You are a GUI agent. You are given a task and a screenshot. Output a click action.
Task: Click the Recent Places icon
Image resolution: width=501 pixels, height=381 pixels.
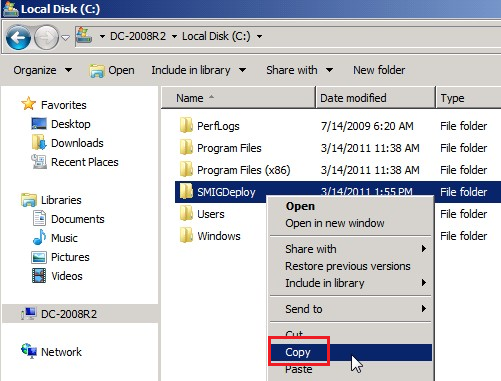(x=39, y=162)
